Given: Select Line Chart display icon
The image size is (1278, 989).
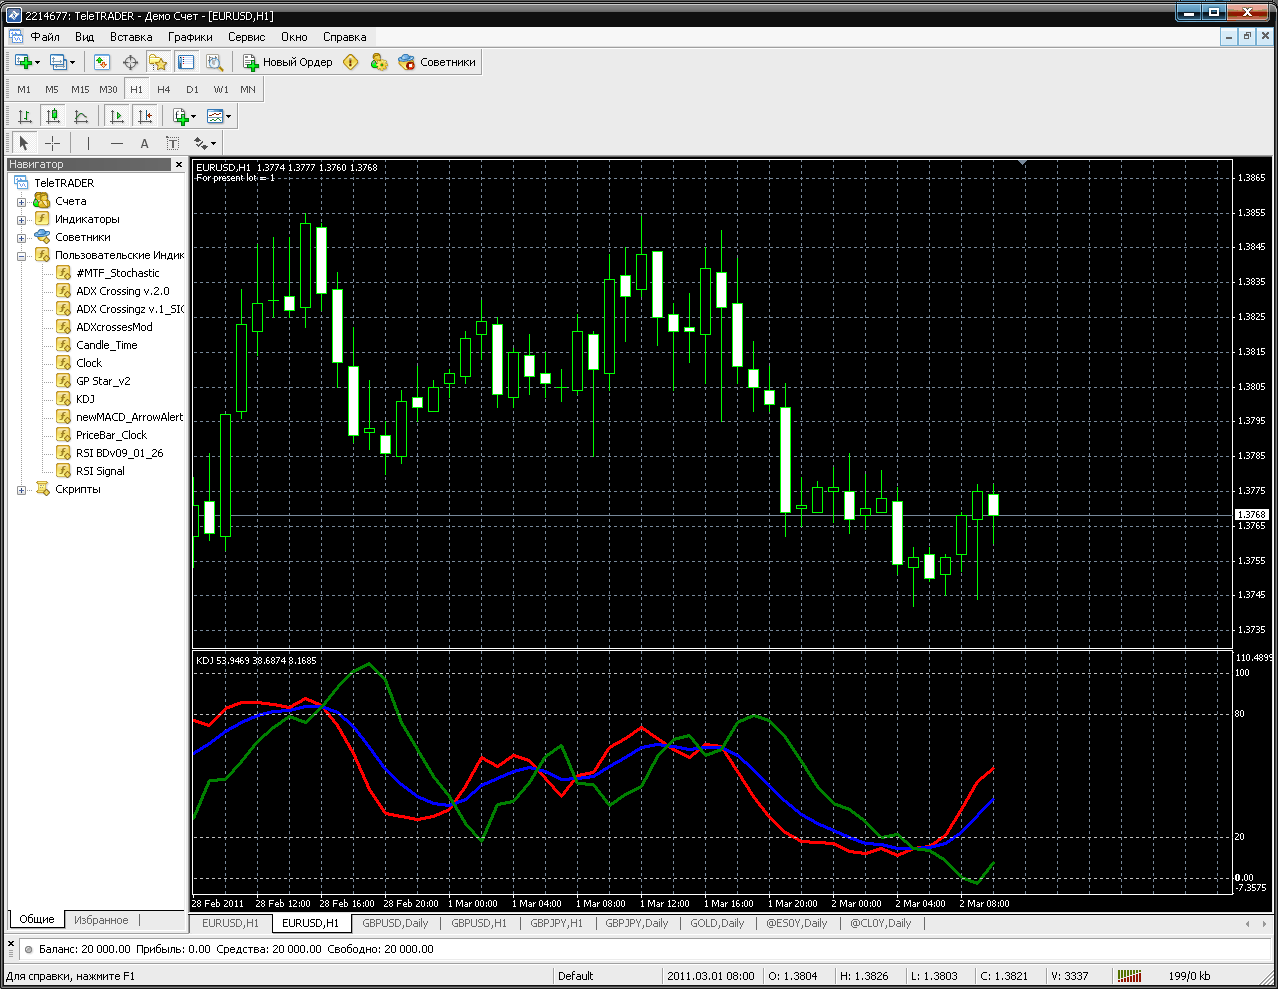Looking at the screenshot, I should [81, 116].
